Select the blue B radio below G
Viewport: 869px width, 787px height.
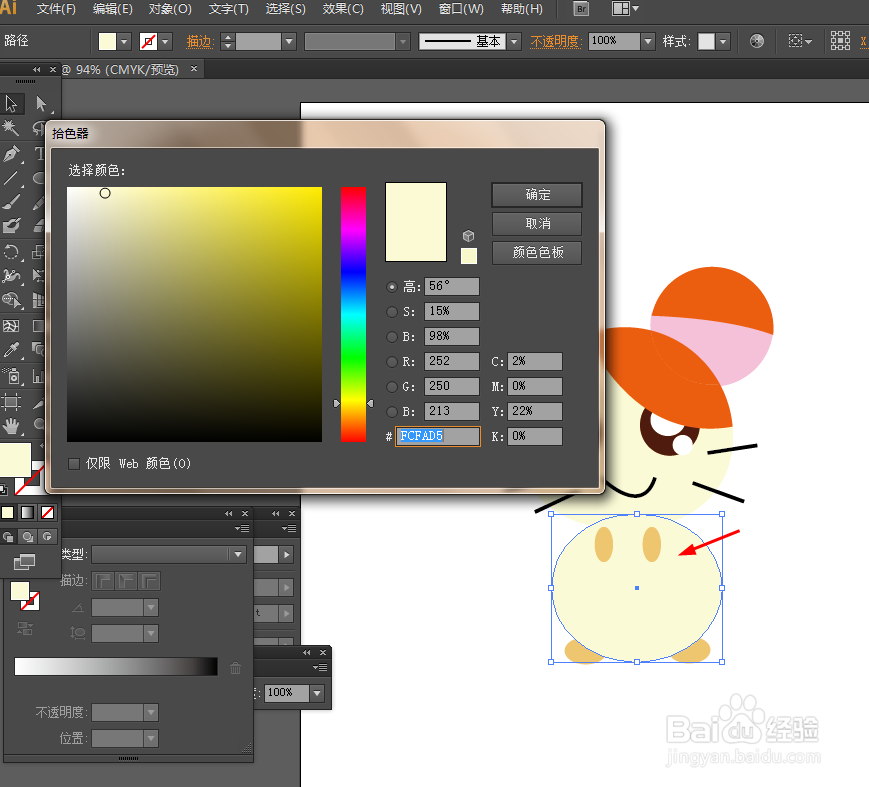[x=392, y=412]
